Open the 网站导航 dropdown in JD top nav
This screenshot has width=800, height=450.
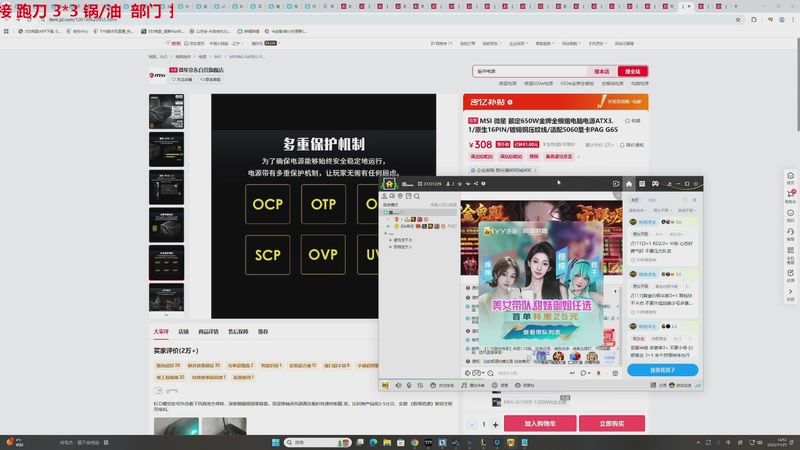point(571,44)
